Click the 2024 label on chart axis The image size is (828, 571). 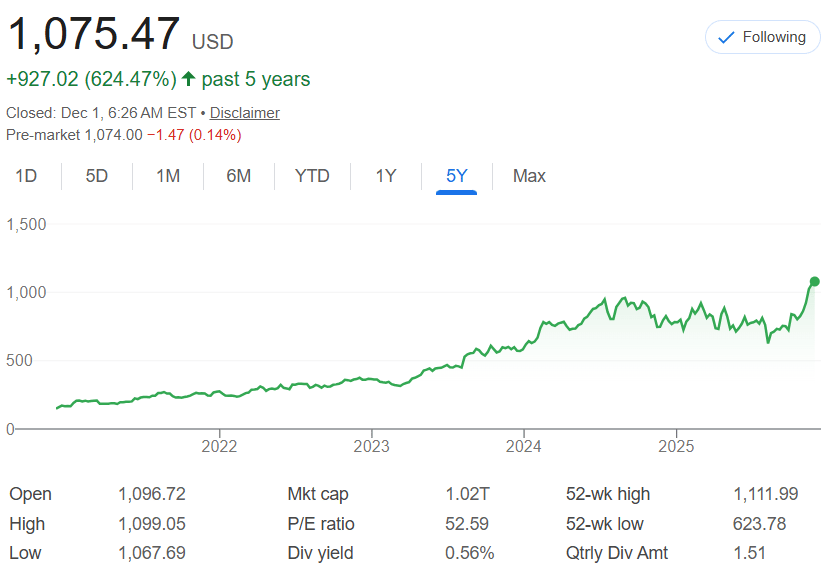(x=524, y=445)
